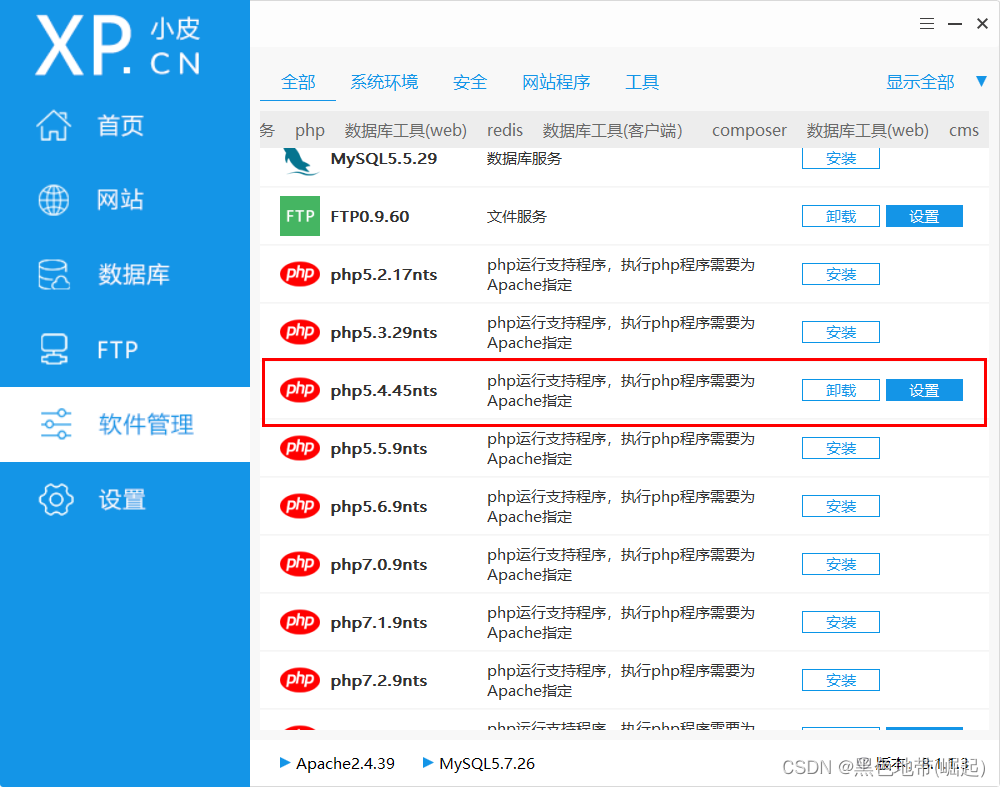Open settings for php5.4.45nts
Screen dimensions: 1000x787
tap(924, 390)
